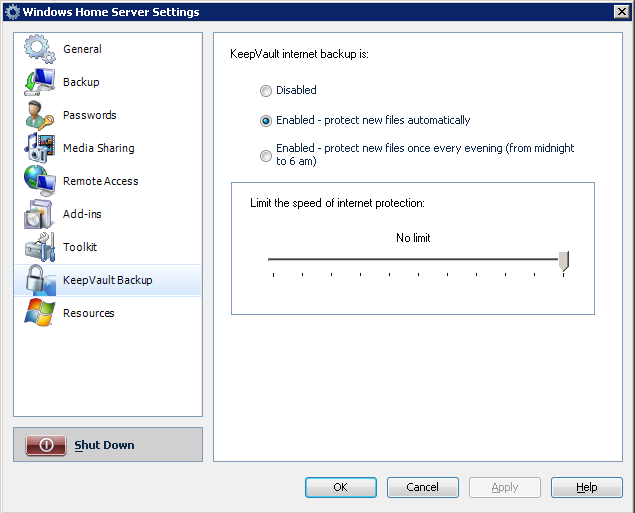Image resolution: width=635 pixels, height=513 pixels.
Task: Click the Cancel button
Action: click(x=422, y=487)
